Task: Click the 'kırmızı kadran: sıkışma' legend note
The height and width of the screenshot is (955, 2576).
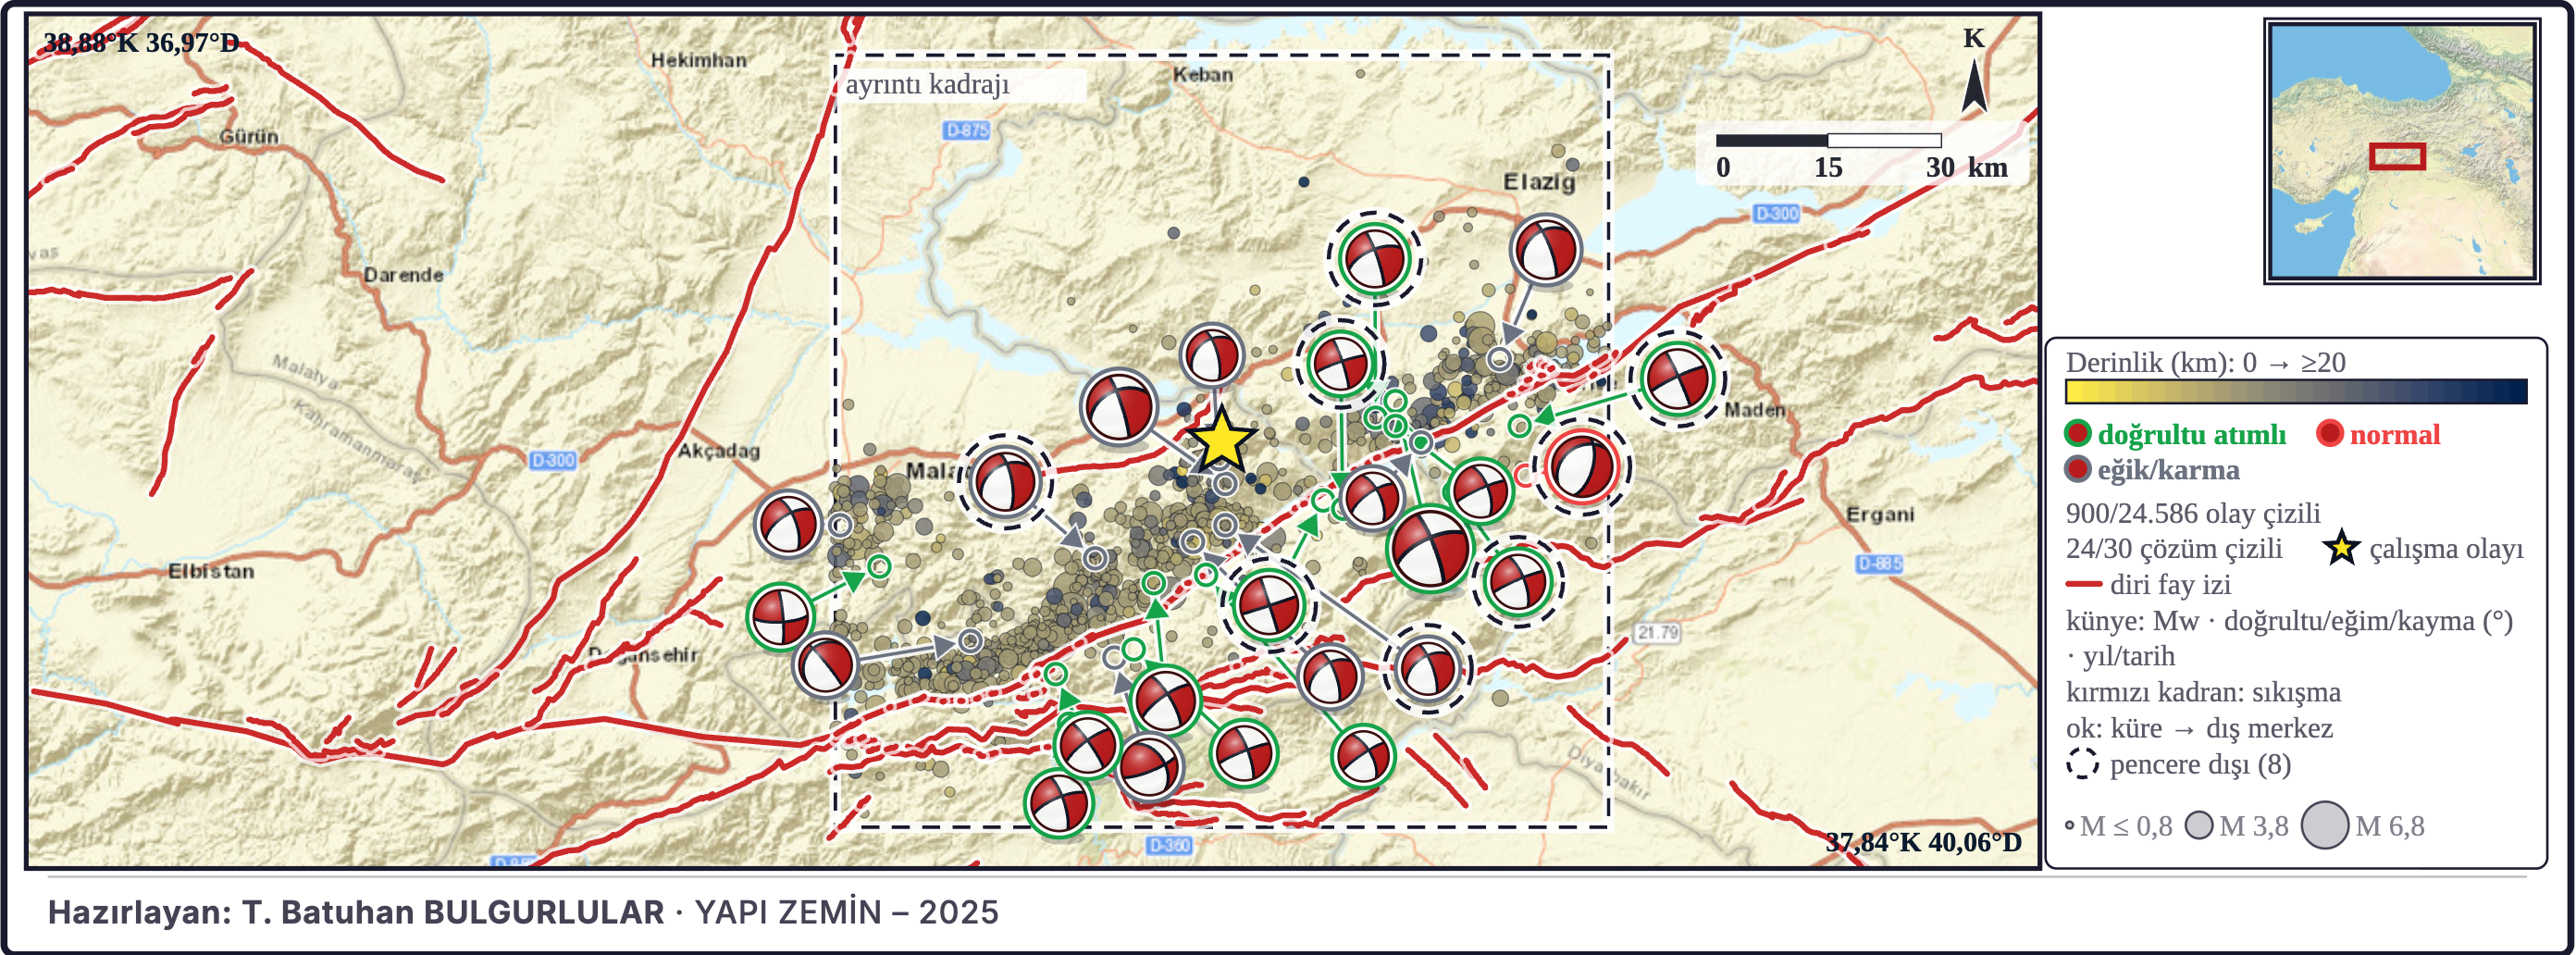Action: [2203, 692]
